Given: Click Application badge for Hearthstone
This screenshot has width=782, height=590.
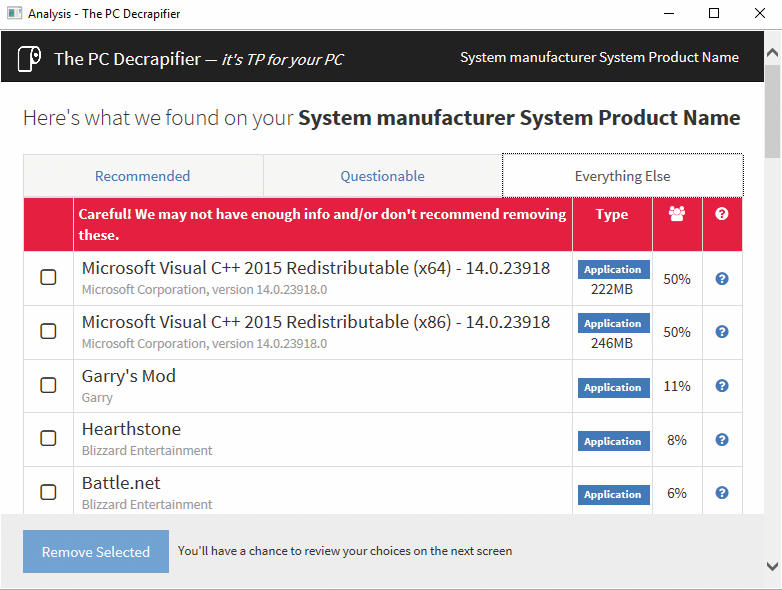Looking at the screenshot, I should pyautogui.click(x=613, y=441).
